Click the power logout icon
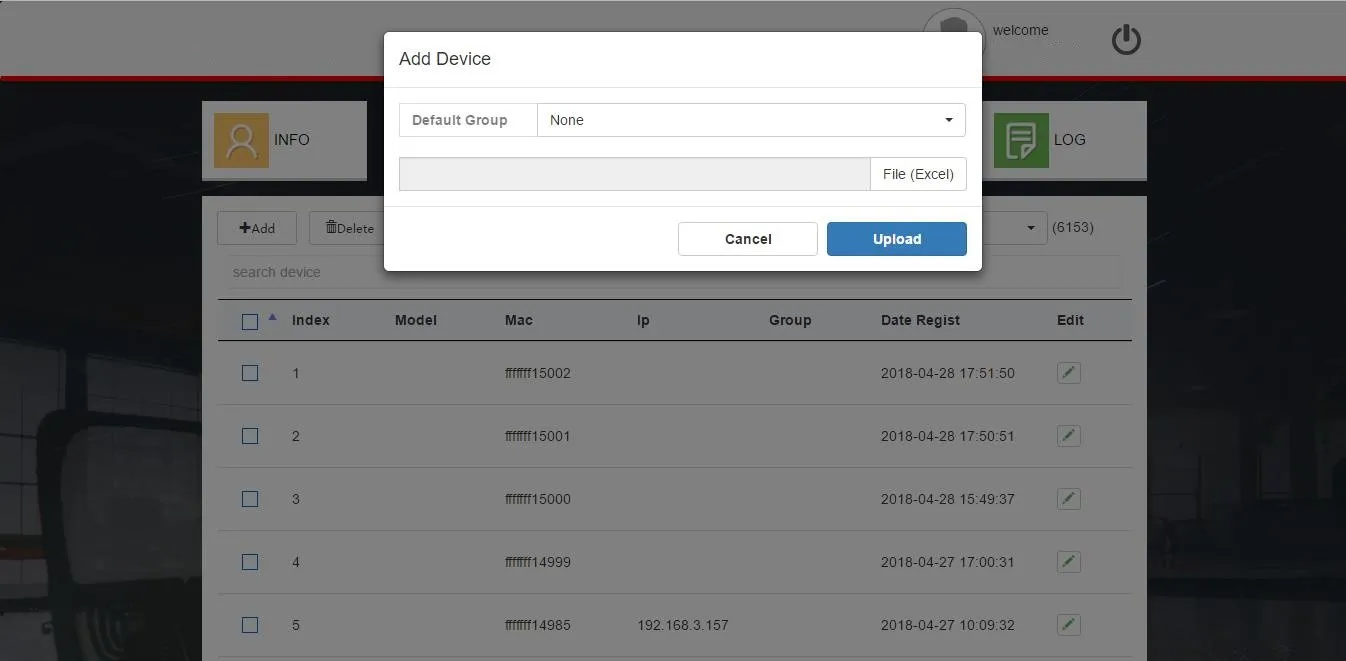Image resolution: width=1346 pixels, height=661 pixels. pos(1126,39)
